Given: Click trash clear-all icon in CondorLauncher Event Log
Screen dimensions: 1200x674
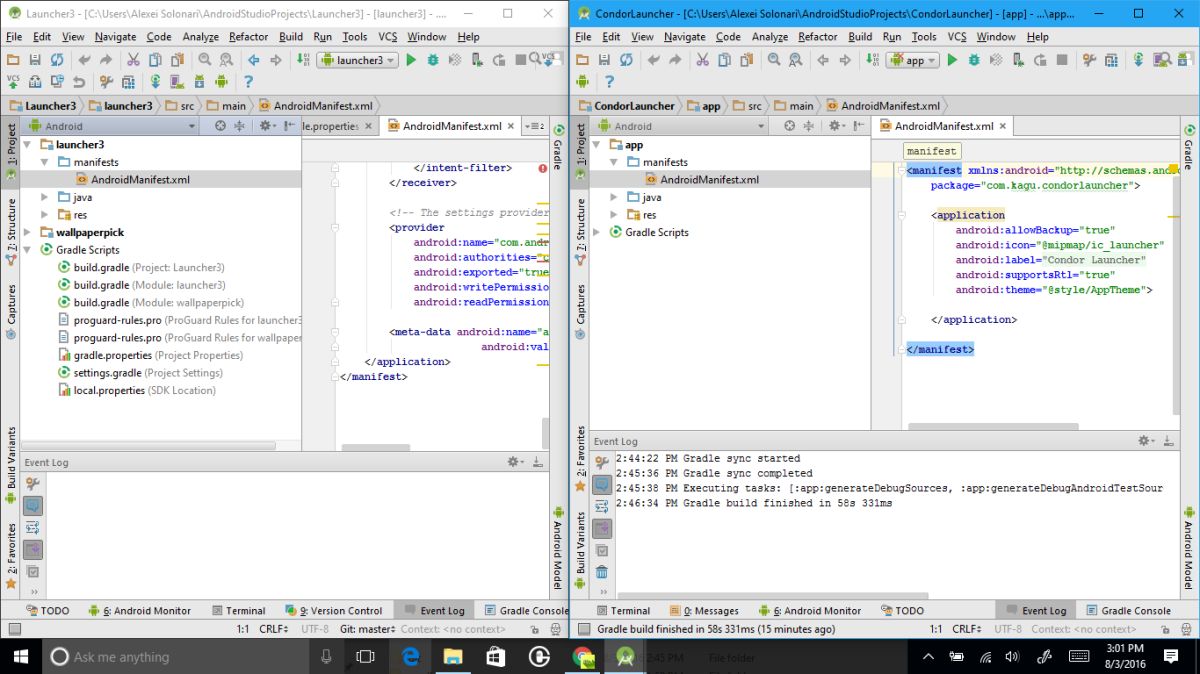Looking at the screenshot, I should coord(602,572).
